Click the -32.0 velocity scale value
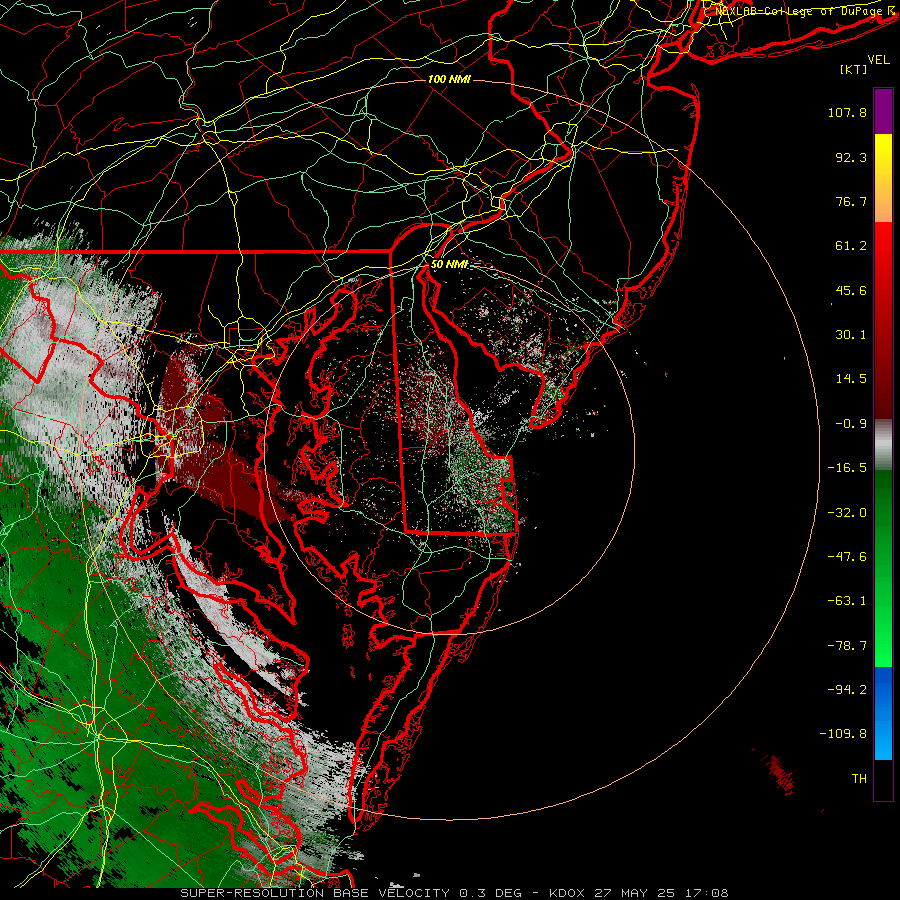 847,513
